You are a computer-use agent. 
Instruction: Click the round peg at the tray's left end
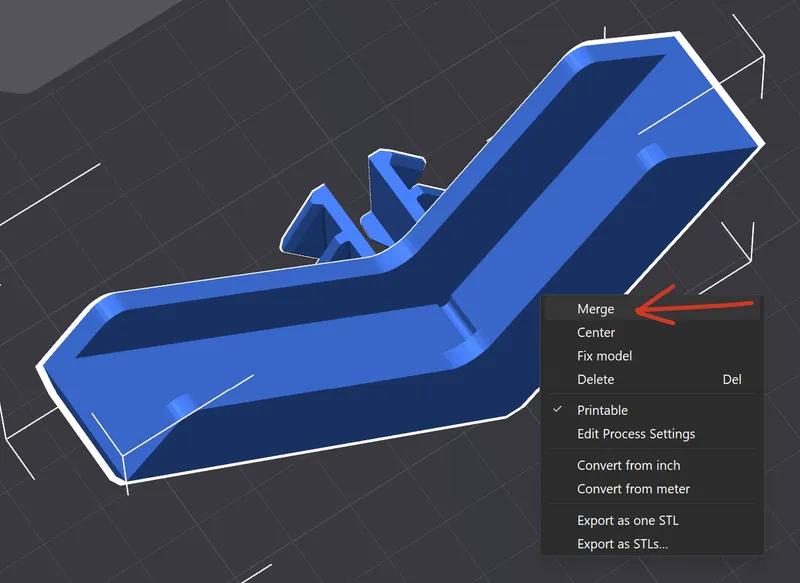(x=179, y=404)
